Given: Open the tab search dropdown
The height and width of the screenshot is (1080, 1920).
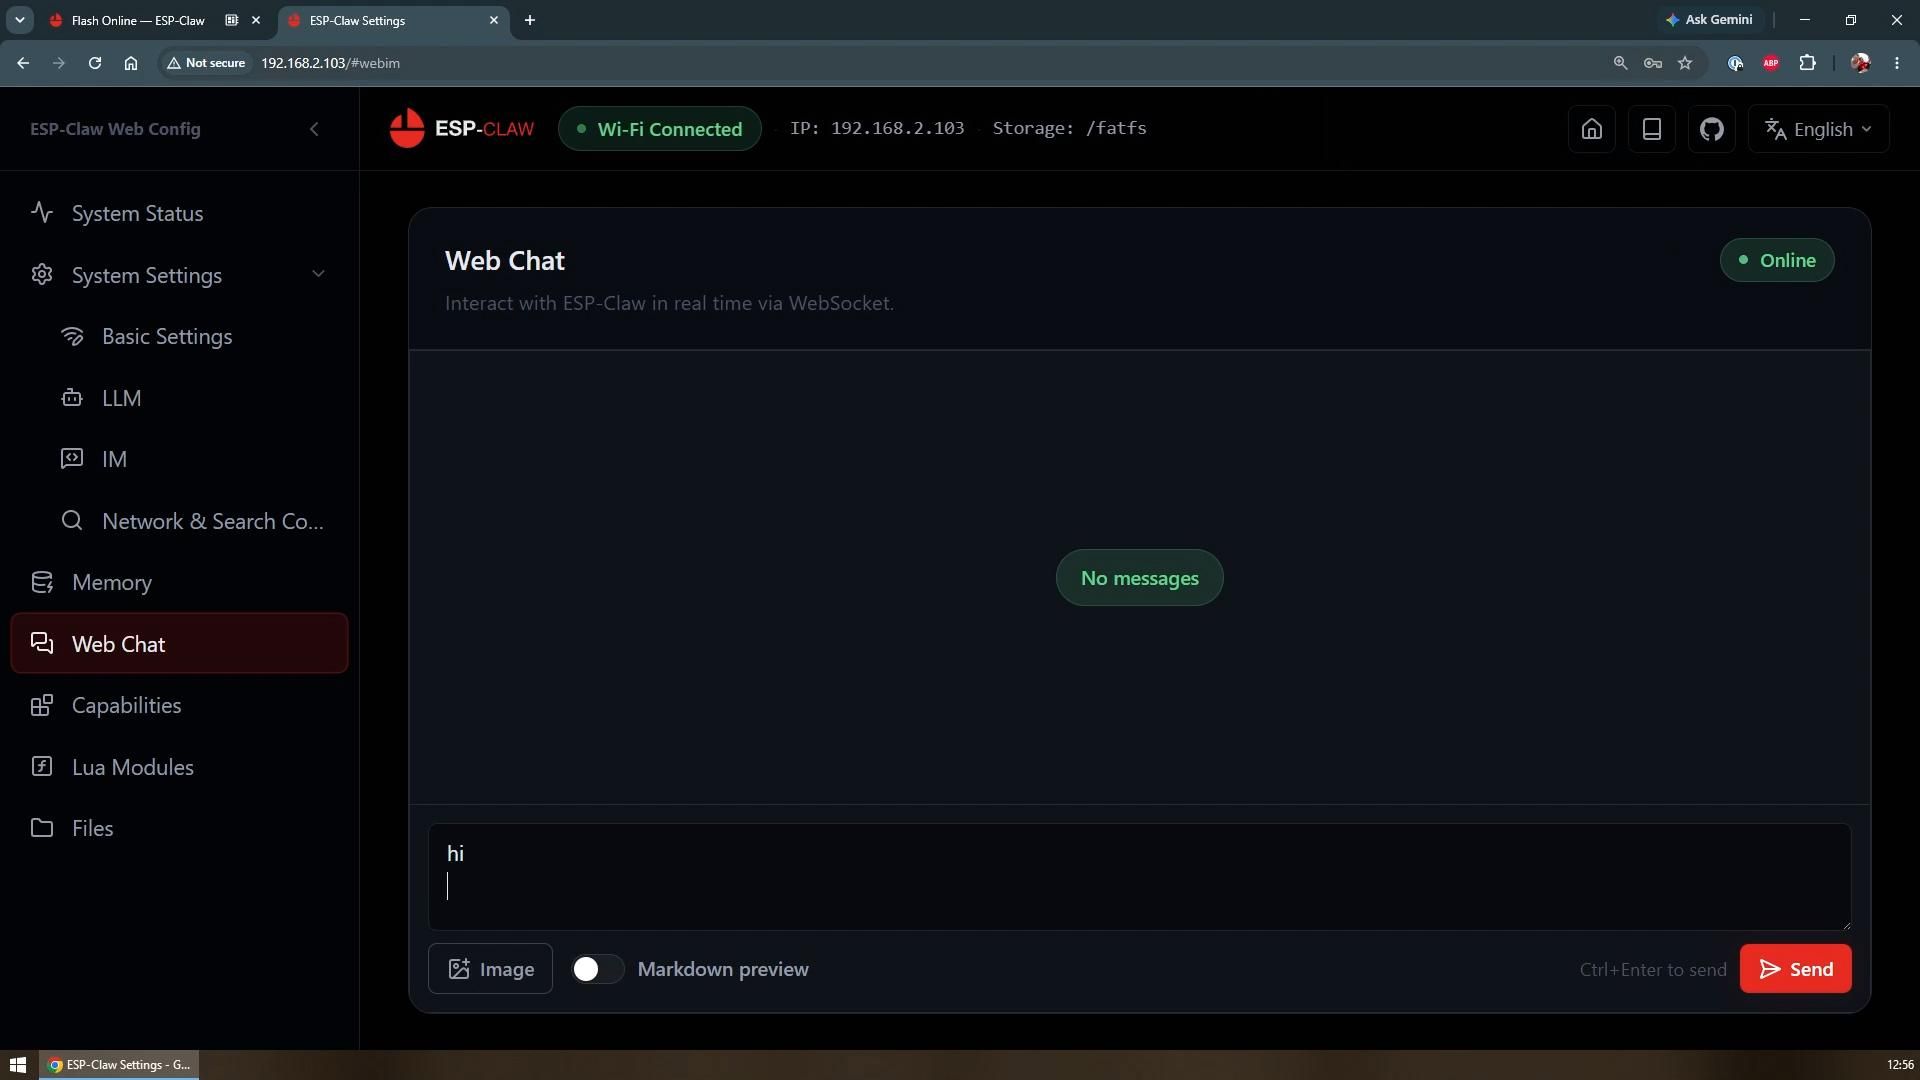Looking at the screenshot, I should point(19,20).
